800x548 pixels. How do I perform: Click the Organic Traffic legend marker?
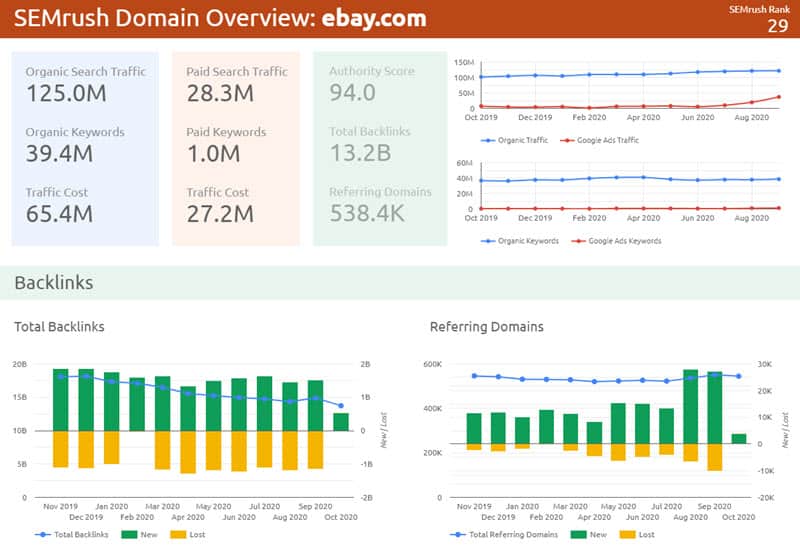pyautogui.click(x=486, y=141)
